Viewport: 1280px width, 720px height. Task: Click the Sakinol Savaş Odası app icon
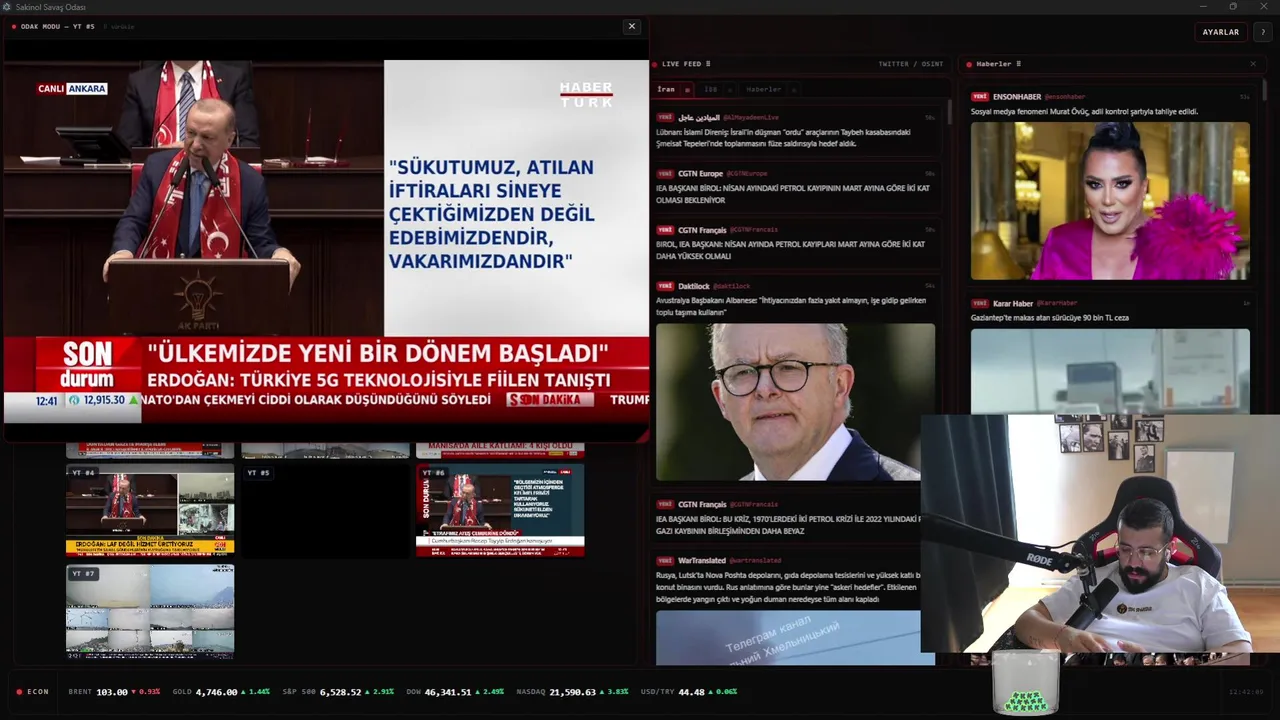point(7,7)
